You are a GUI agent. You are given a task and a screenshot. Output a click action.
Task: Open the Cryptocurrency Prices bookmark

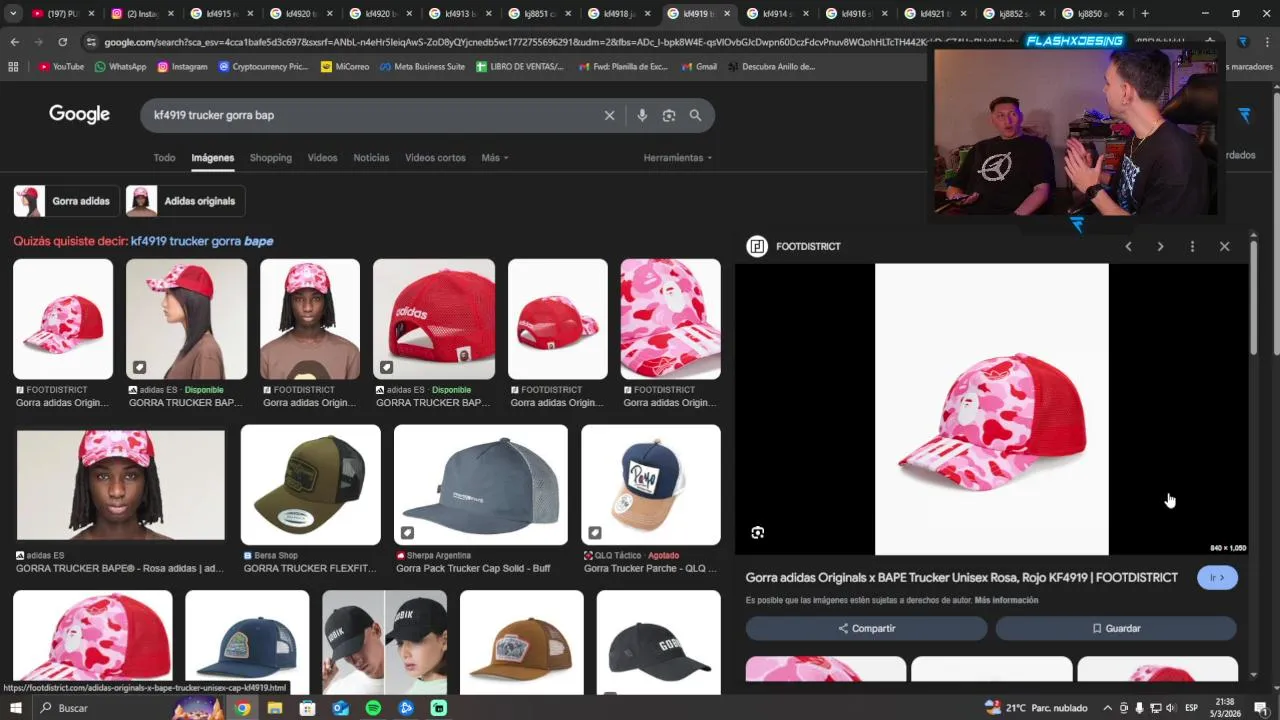(262, 66)
